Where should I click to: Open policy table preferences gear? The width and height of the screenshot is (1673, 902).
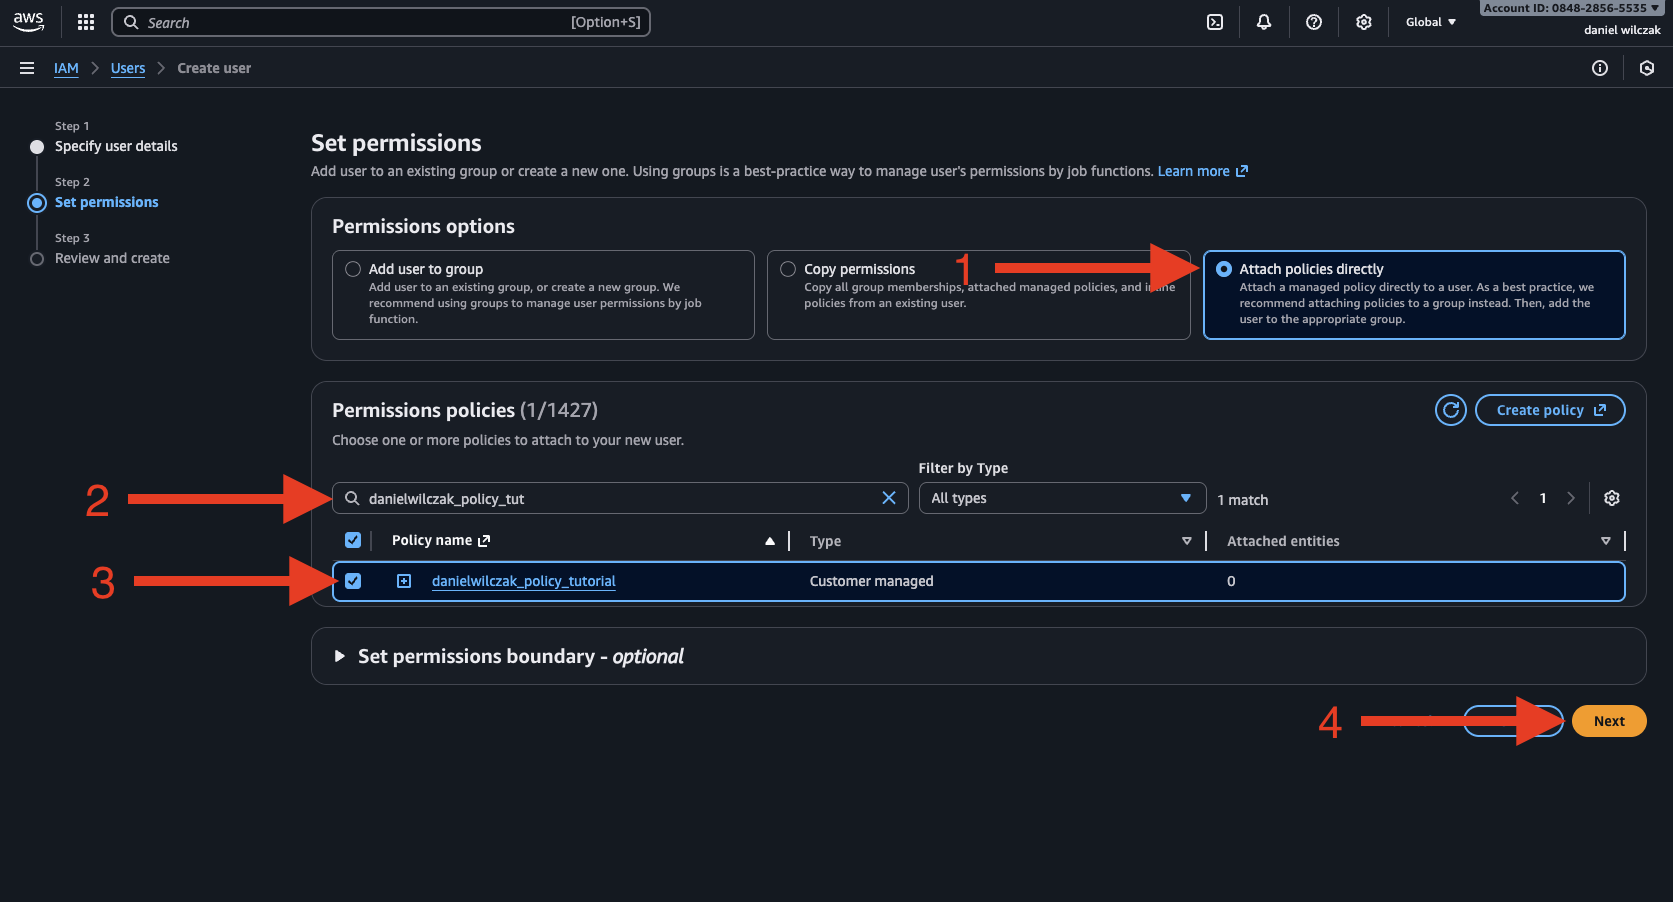tap(1612, 498)
